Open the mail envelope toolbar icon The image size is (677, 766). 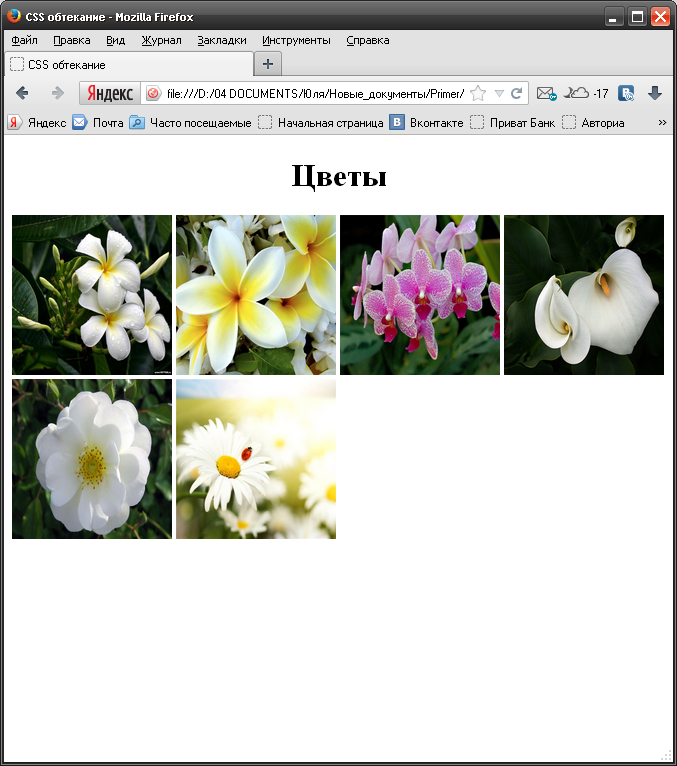click(x=545, y=93)
